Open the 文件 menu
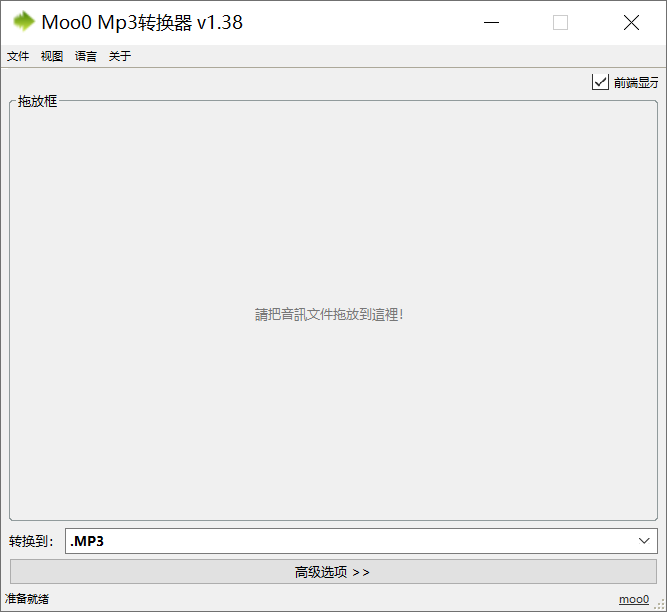 coord(18,56)
